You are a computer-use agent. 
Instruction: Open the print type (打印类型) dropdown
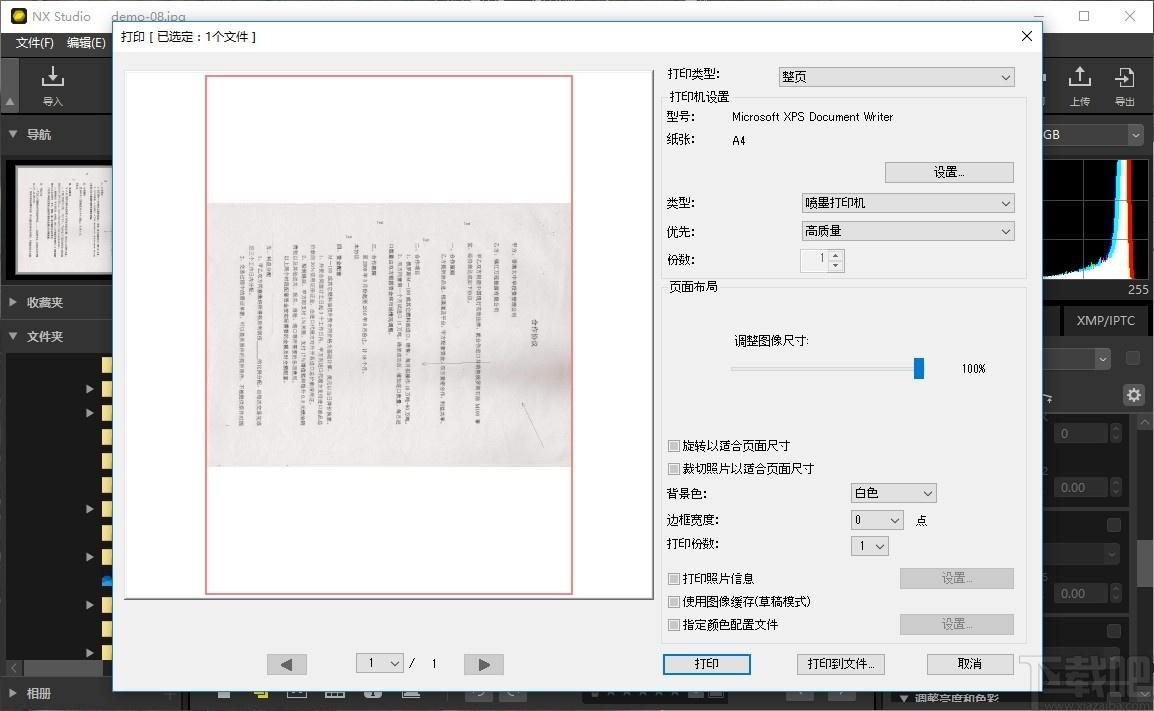[896, 77]
